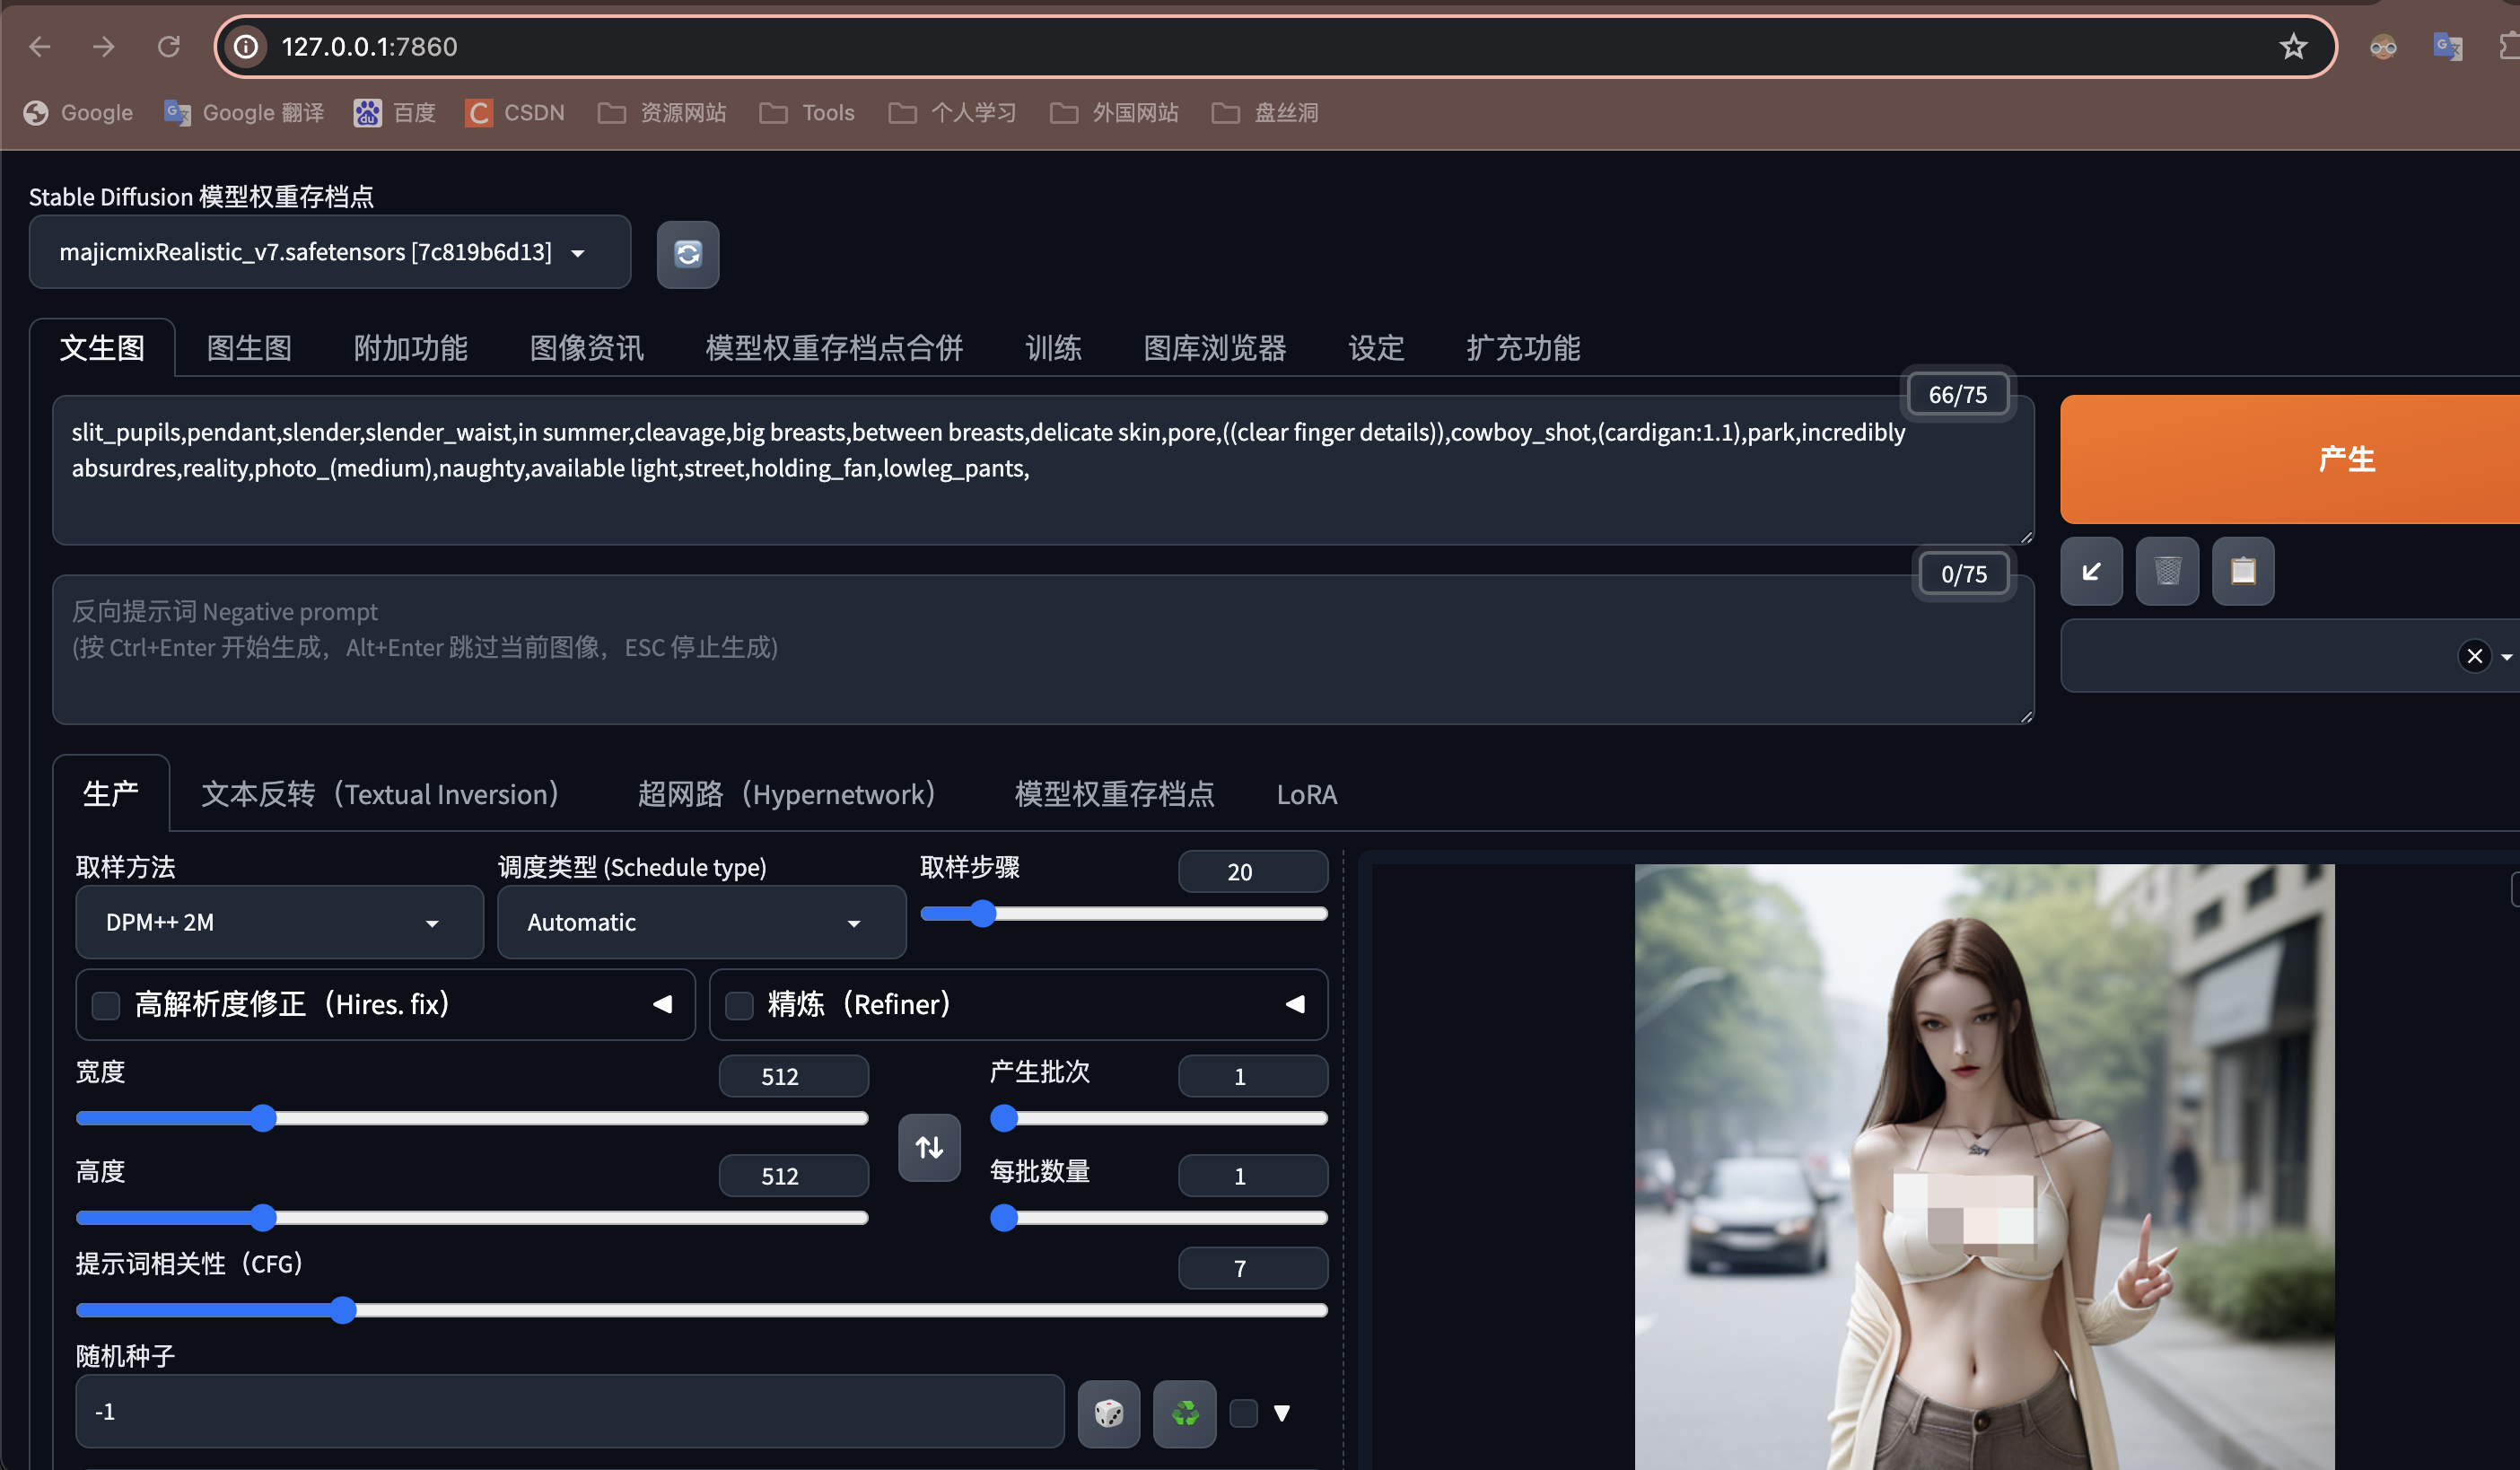Switch to the 文生图 tab
2520x1470 pixels.
click(x=102, y=348)
